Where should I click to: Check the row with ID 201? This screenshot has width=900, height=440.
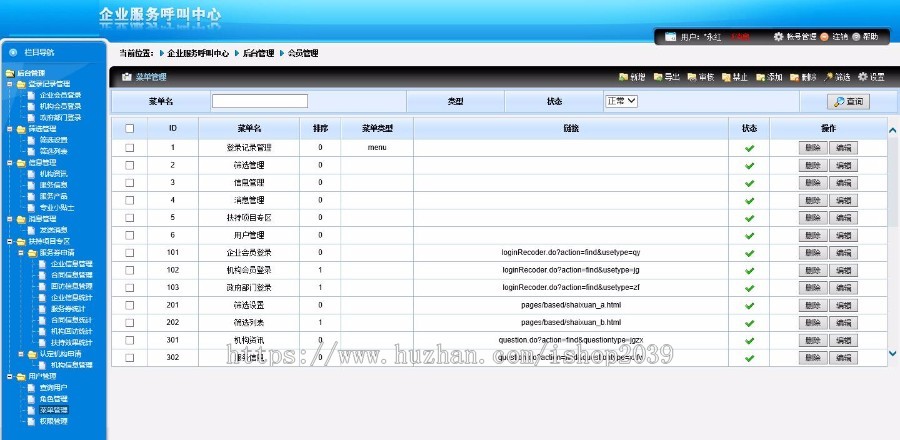130,305
